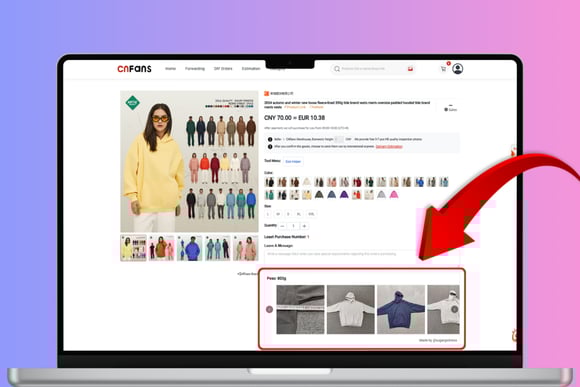Select the yellow color swatch
The width and height of the screenshot is (580, 387).
tap(307, 195)
